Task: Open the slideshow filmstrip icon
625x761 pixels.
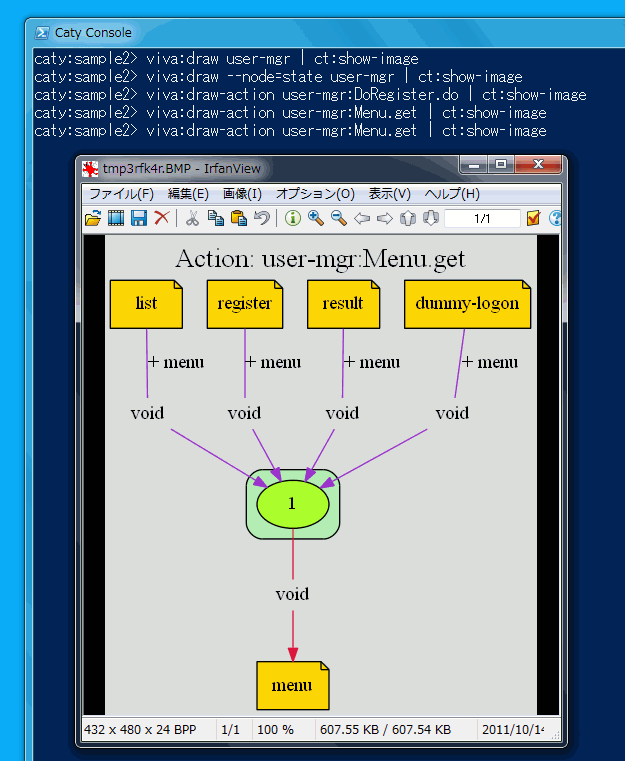Action: 116,218
